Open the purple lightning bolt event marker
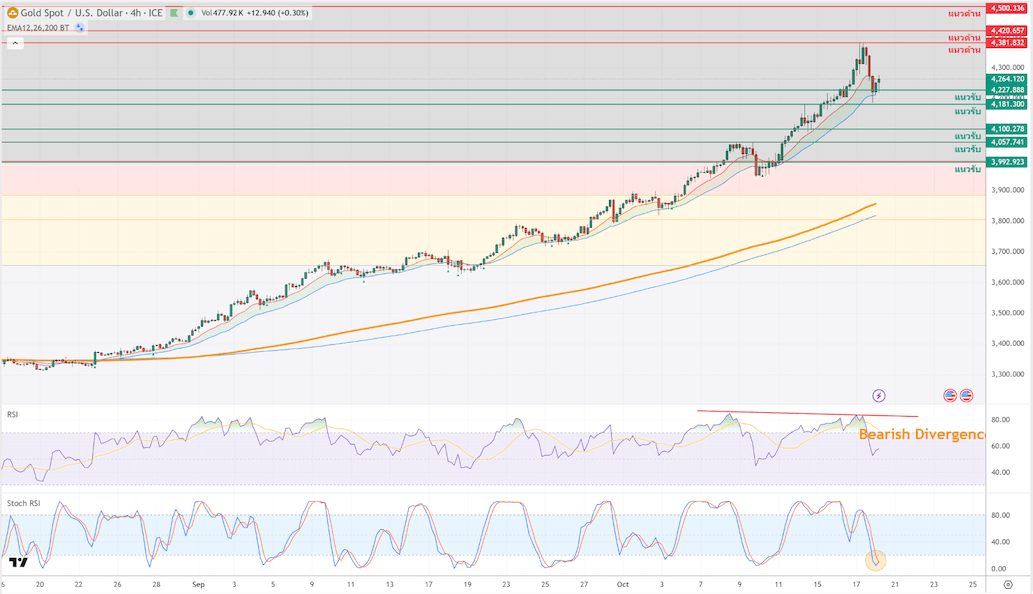Image resolution: width=1033 pixels, height=594 pixels. point(879,396)
